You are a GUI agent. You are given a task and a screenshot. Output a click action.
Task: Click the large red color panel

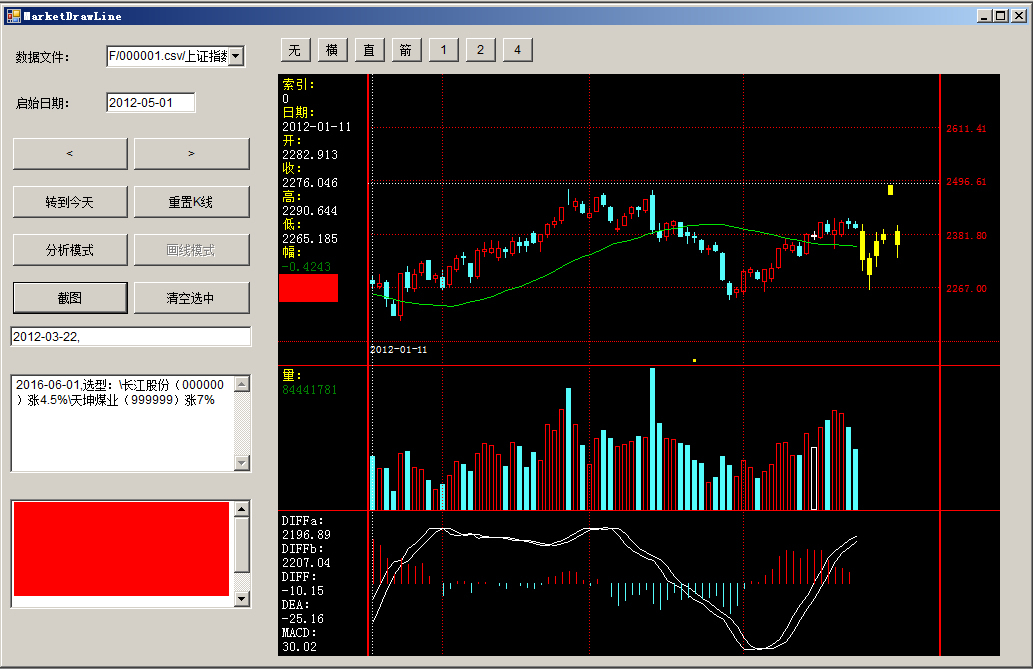click(x=121, y=549)
